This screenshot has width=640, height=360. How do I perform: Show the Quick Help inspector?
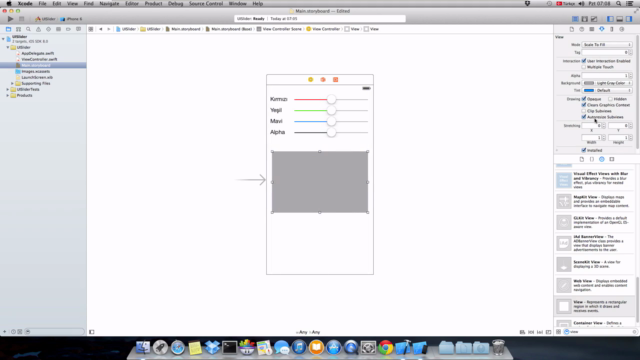coord(582,29)
